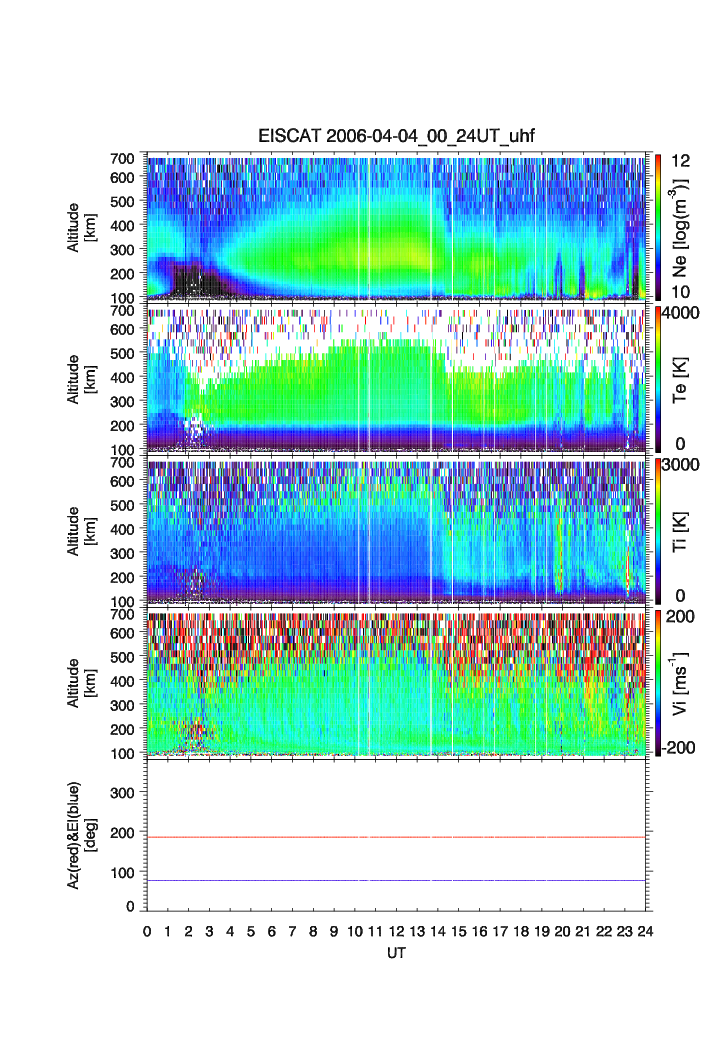The height and width of the screenshot is (1063, 708).
Task: Click the UT x-axis label
Action: tap(396, 954)
